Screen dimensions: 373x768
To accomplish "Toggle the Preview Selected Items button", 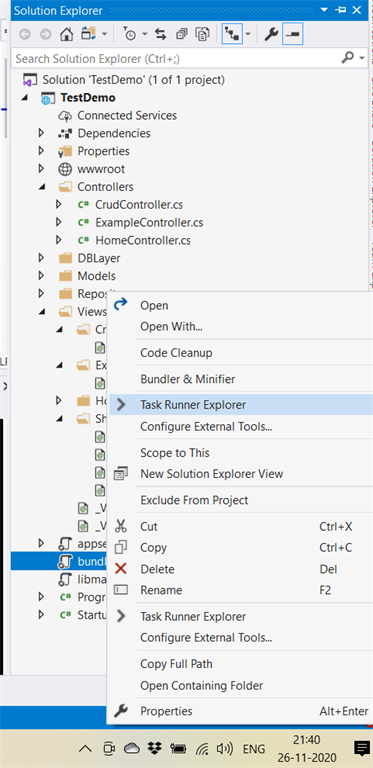I will click(x=293, y=34).
